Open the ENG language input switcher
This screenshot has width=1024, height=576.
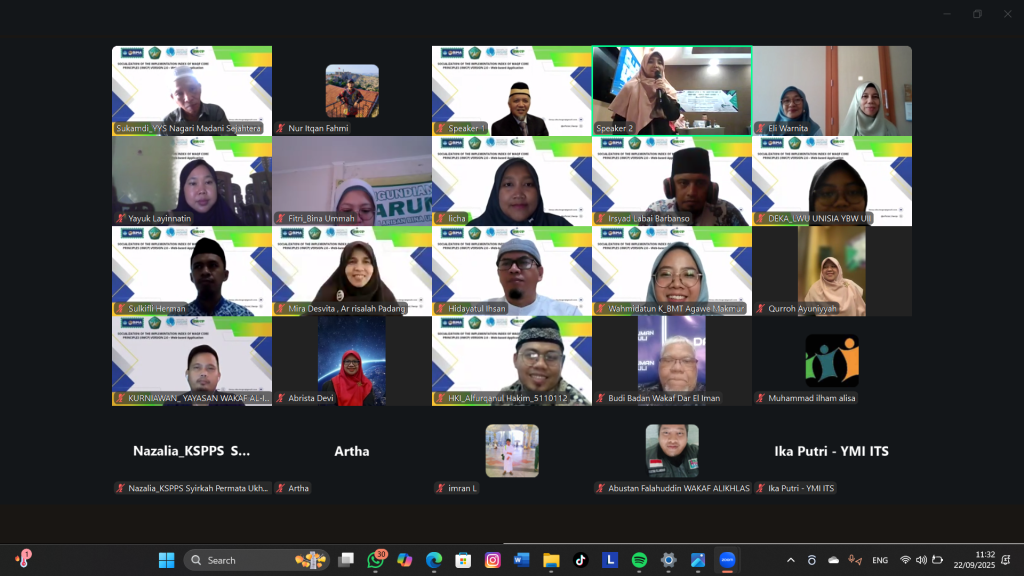[x=880, y=560]
